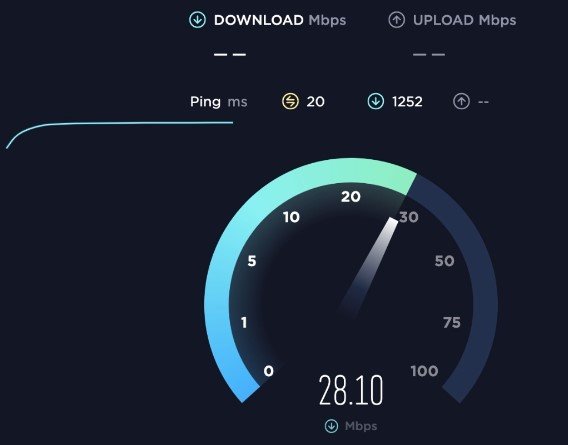Click the 75 mark on speed gauge
The width and height of the screenshot is (568, 445).
pyautogui.click(x=452, y=322)
